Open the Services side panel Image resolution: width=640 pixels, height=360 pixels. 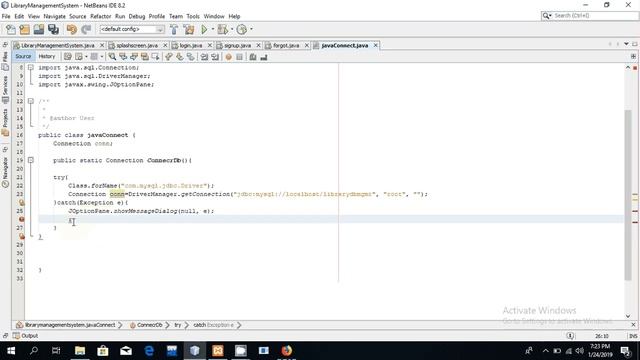click(x=5, y=90)
